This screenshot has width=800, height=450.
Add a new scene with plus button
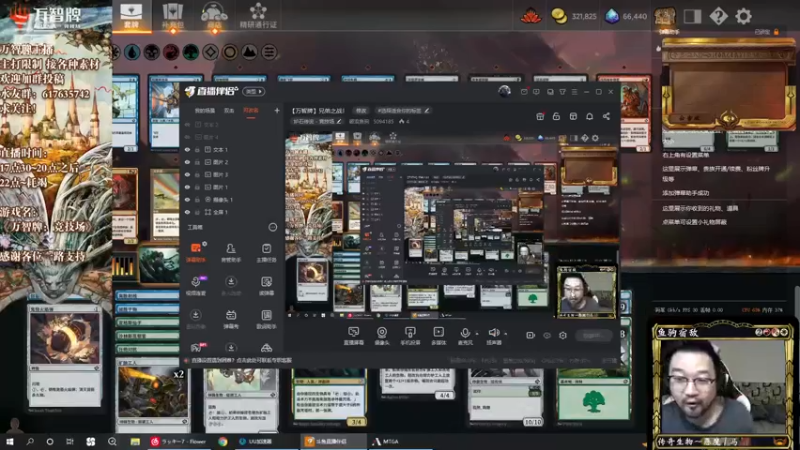click(277, 110)
